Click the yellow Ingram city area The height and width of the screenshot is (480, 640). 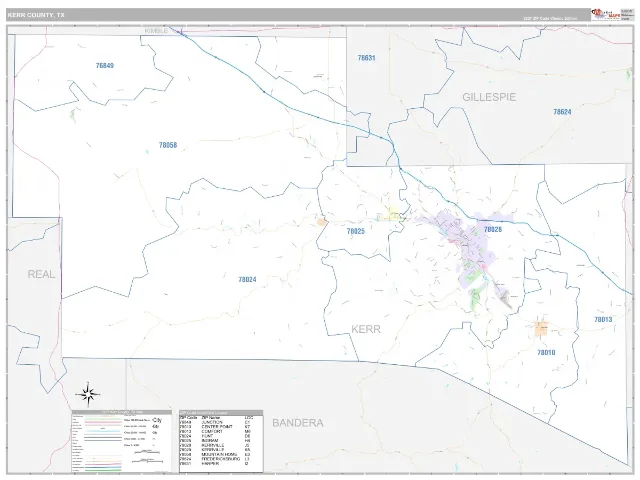tap(393, 214)
